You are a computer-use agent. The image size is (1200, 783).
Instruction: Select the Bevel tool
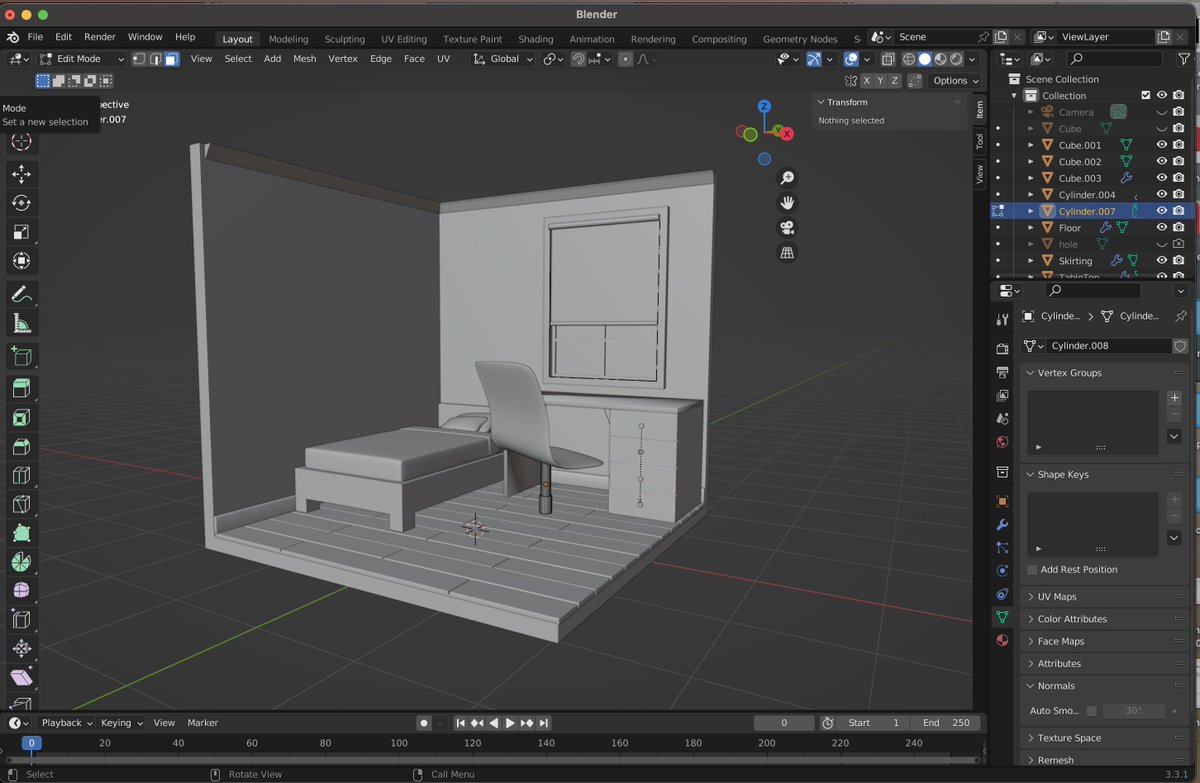point(21,446)
